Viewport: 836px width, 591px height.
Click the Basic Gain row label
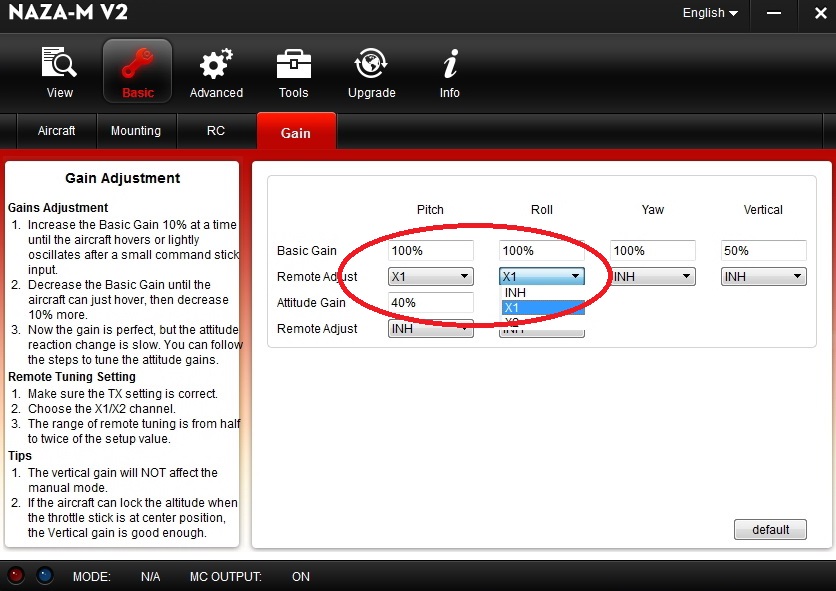pyautogui.click(x=307, y=251)
